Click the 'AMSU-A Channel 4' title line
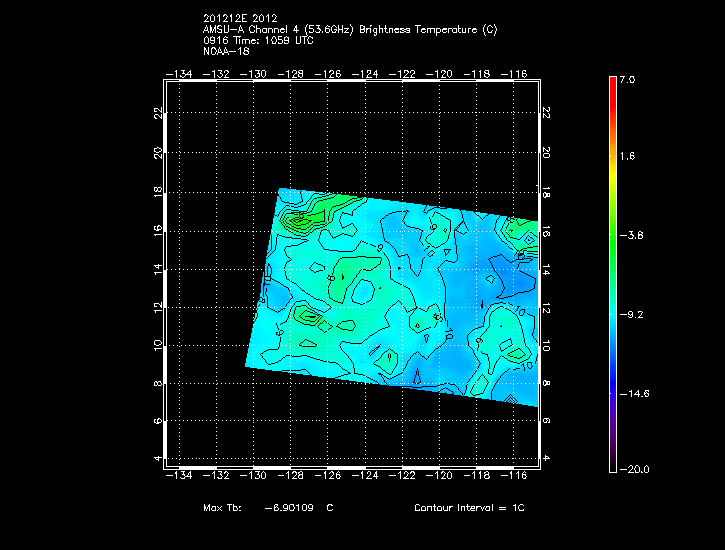 click(349, 29)
